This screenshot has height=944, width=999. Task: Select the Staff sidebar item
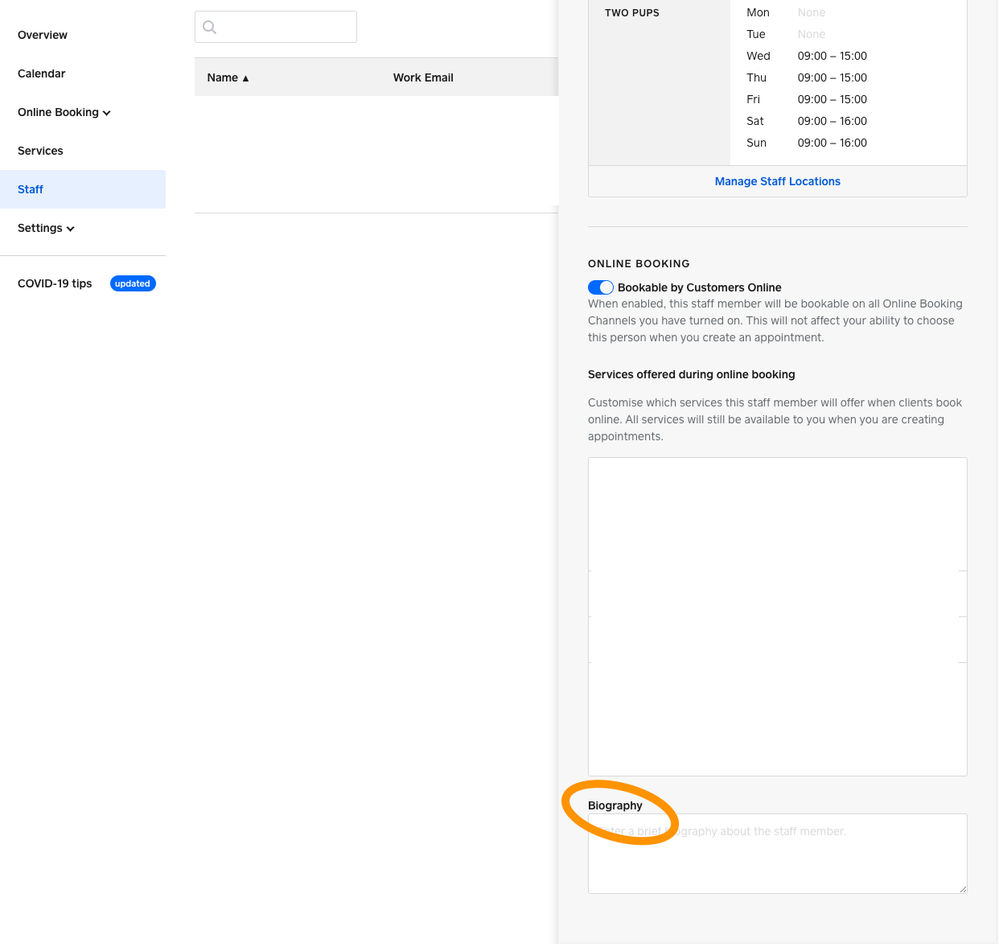click(x=30, y=190)
